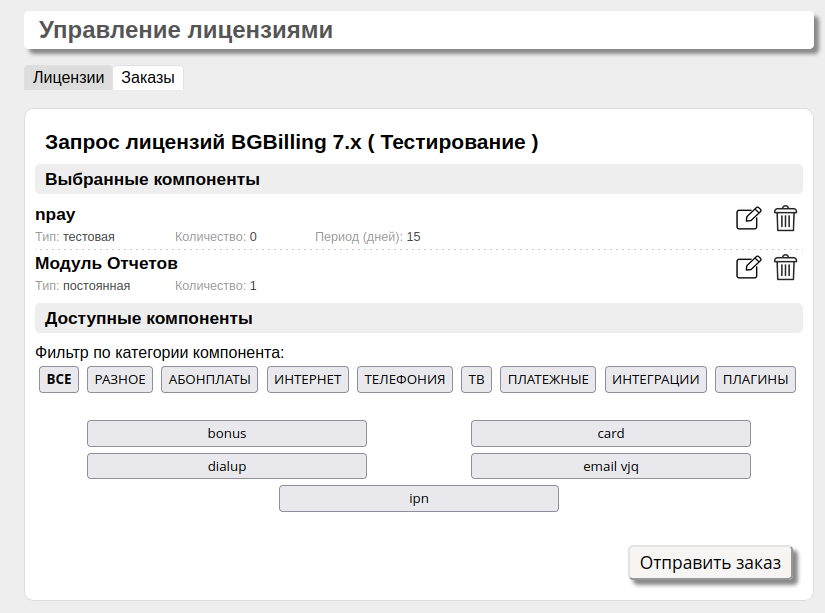Add the bonus component
825x613 pixels.
pyautogui.click(x=227, y=433)
